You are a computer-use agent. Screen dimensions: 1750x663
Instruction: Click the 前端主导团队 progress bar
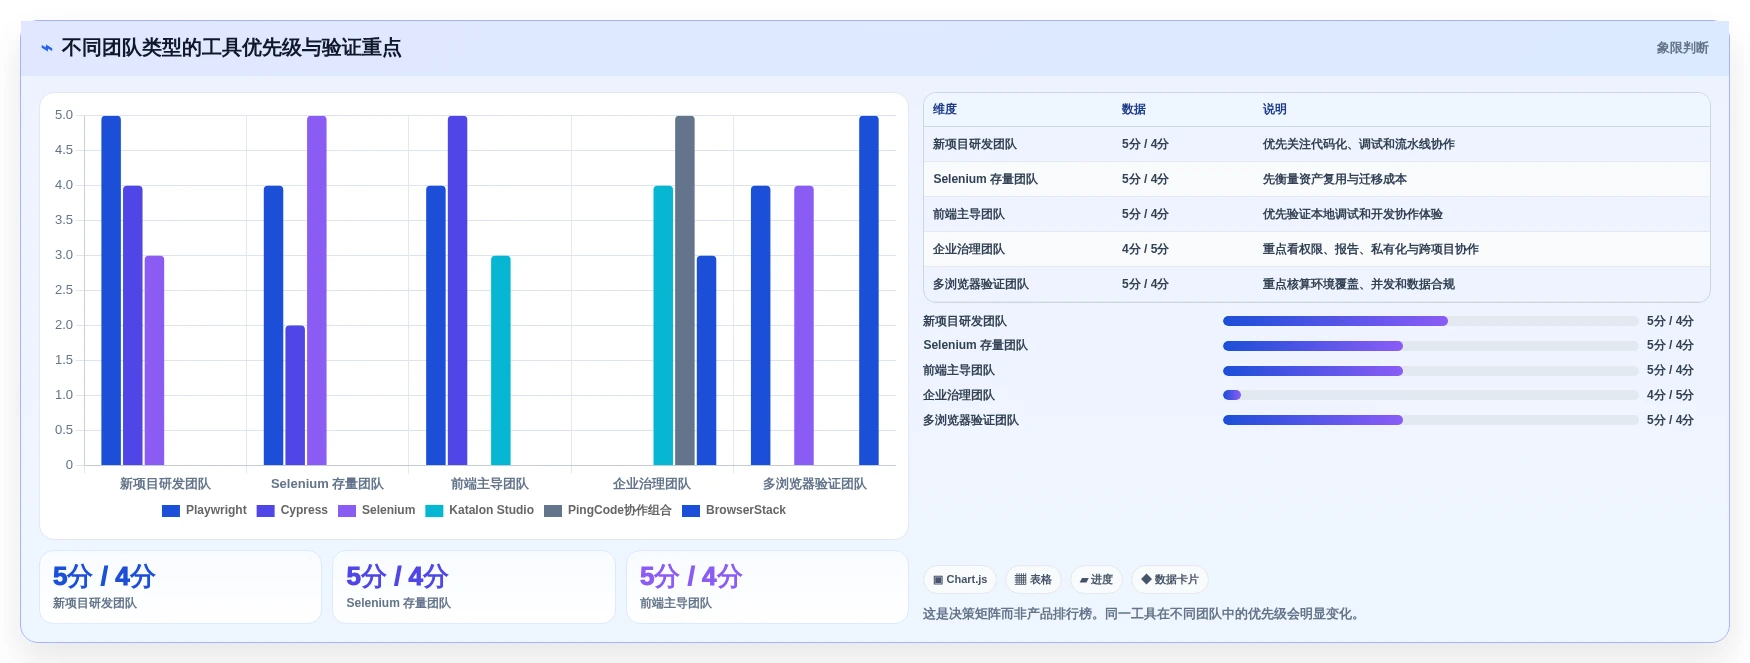point(1430,371)
